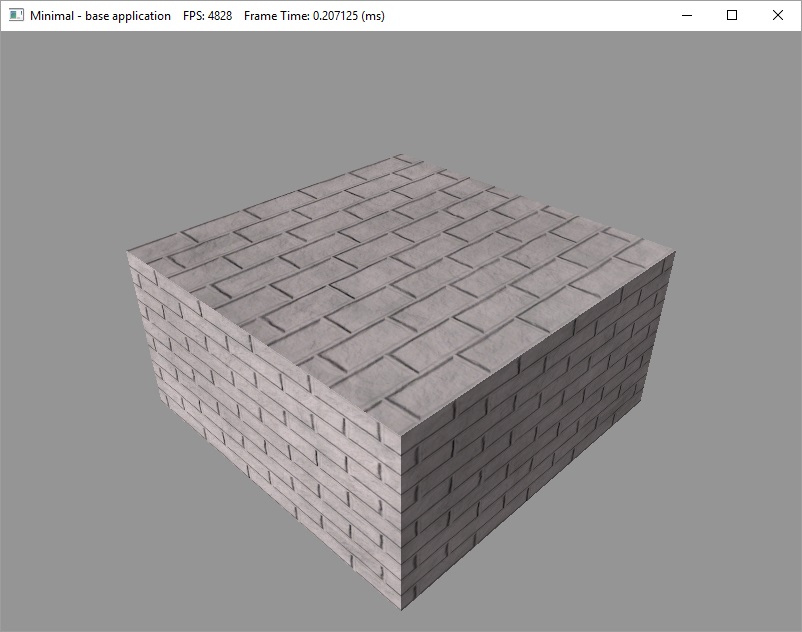The height and width of the screenshot is (632, 802).
Task: Click the cube's leftmost top corner
Action: click(129, 251)
